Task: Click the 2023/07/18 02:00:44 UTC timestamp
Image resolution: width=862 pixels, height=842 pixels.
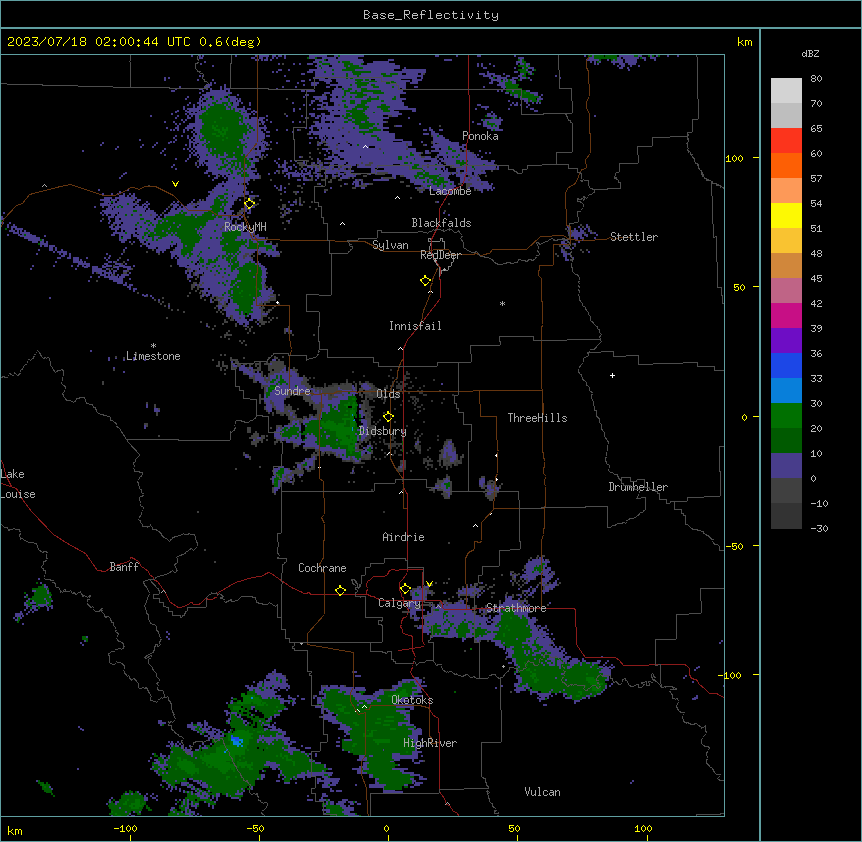Action: pyautogui.click(x=134, y=42)
